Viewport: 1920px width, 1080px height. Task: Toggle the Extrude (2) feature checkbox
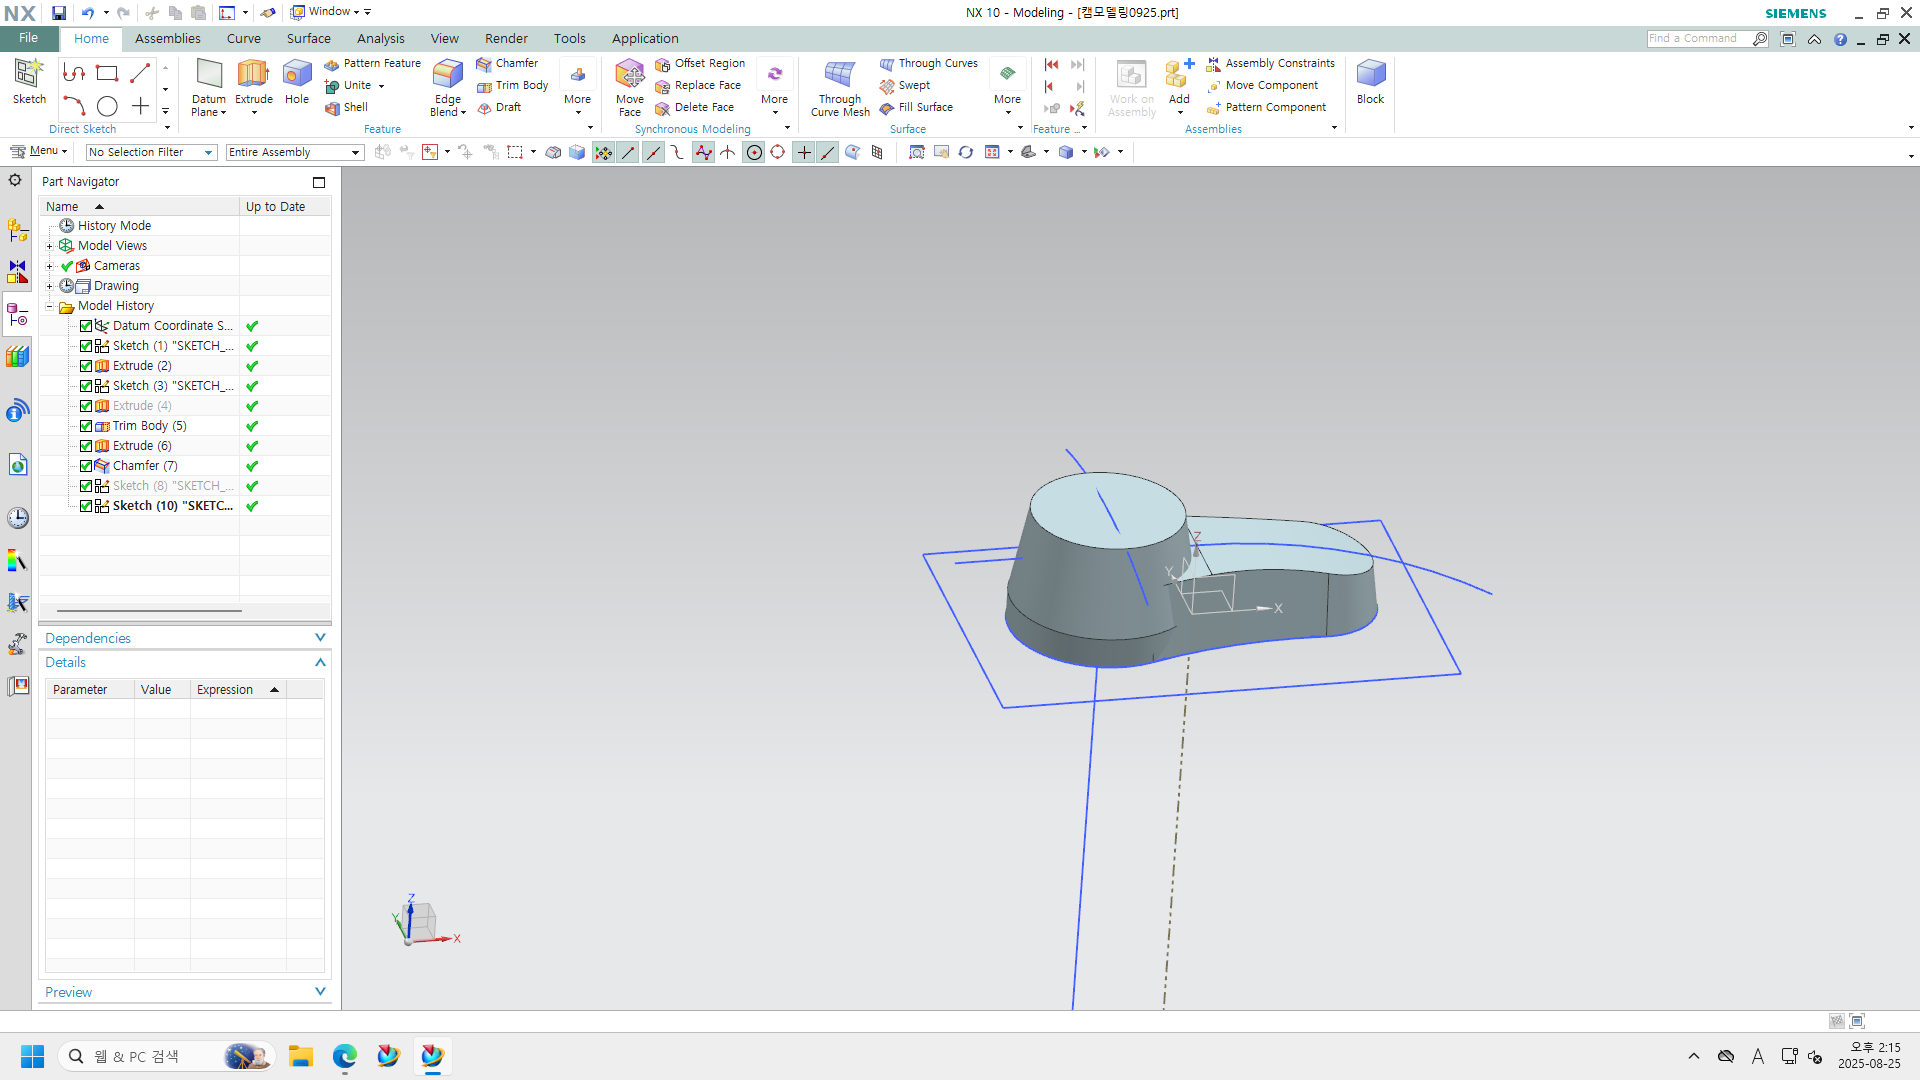tap(86, 366)
